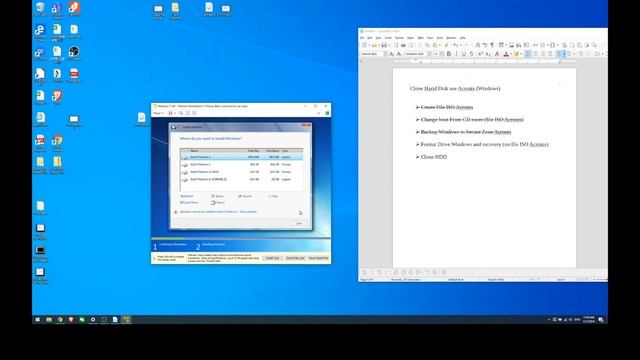Apply highlighting color in Writer
This screenshot has width=640, height=360.
[517, 54]
